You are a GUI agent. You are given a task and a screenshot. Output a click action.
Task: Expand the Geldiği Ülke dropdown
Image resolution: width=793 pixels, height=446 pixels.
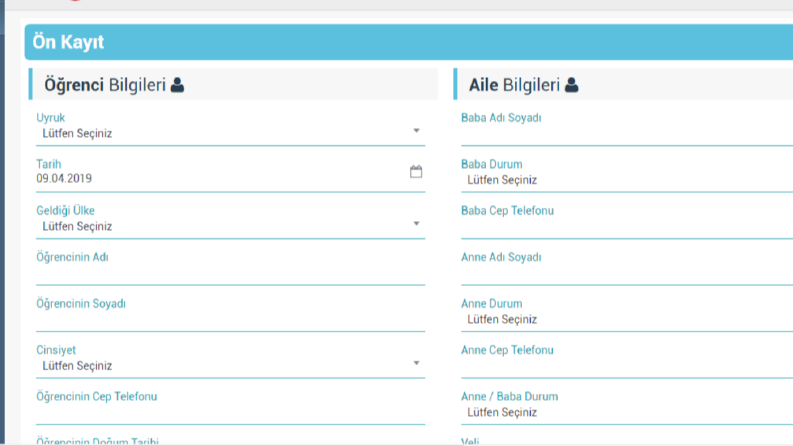231,227
